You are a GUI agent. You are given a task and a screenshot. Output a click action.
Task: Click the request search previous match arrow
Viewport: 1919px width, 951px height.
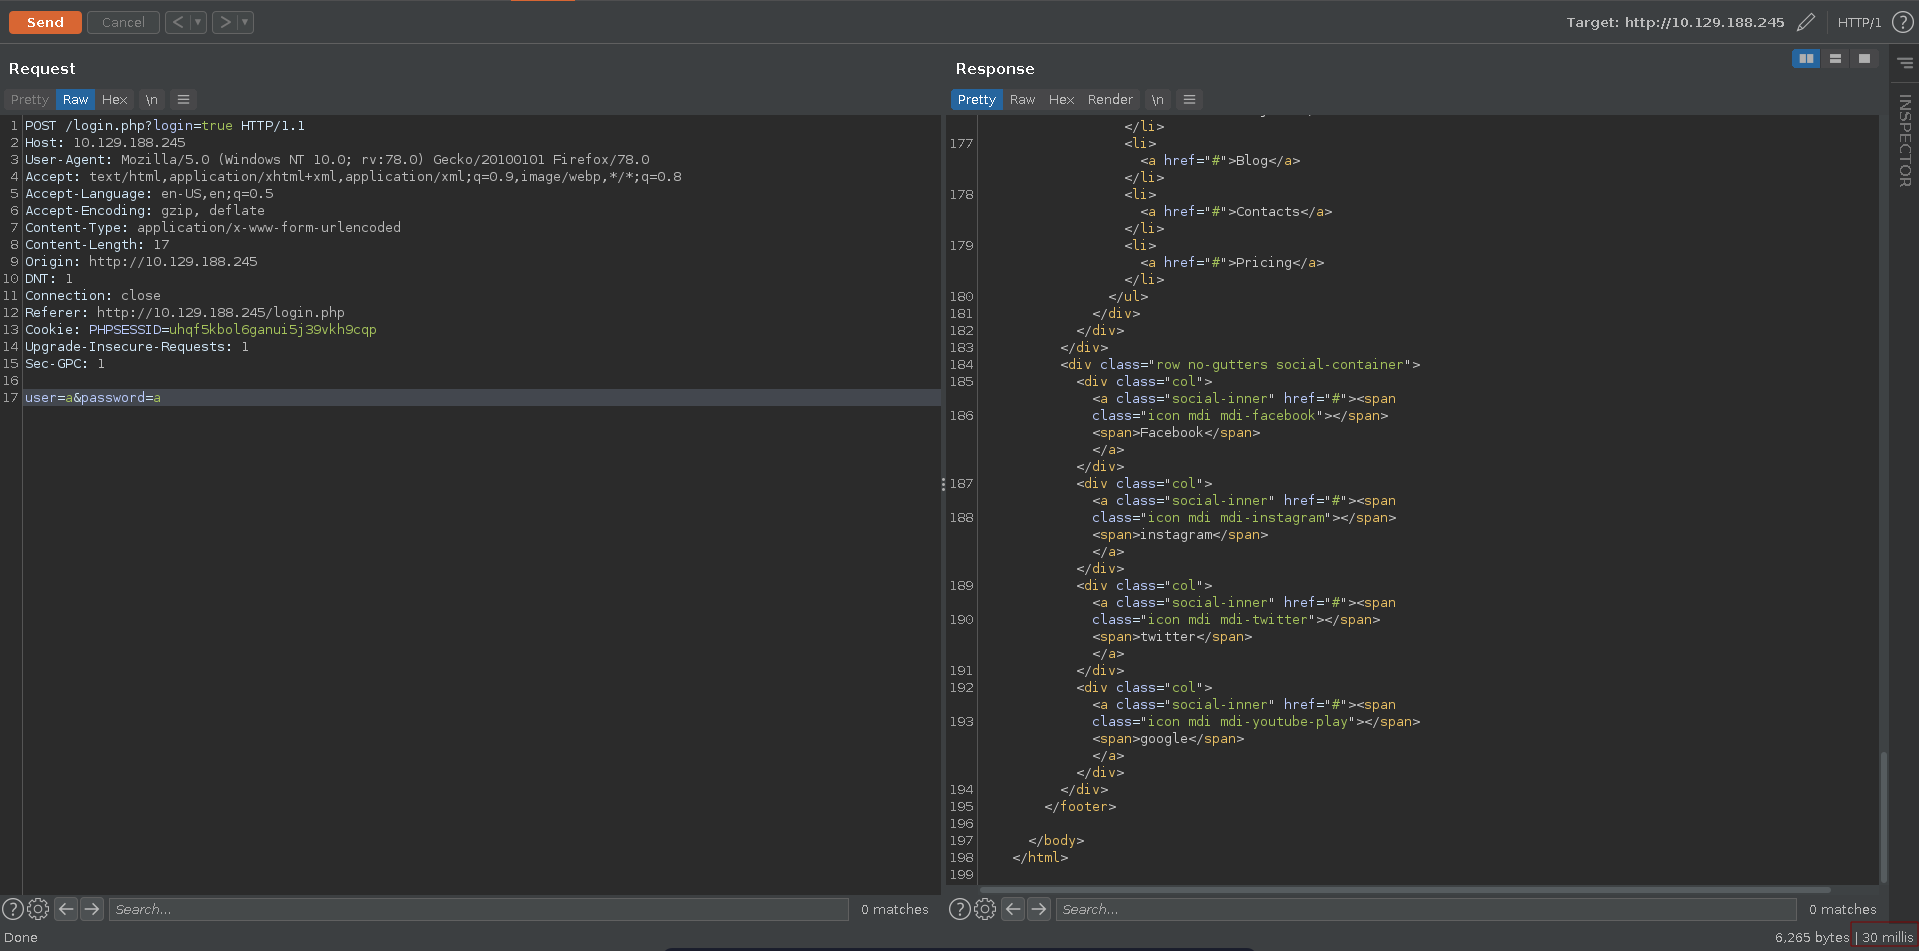(66, 909)
